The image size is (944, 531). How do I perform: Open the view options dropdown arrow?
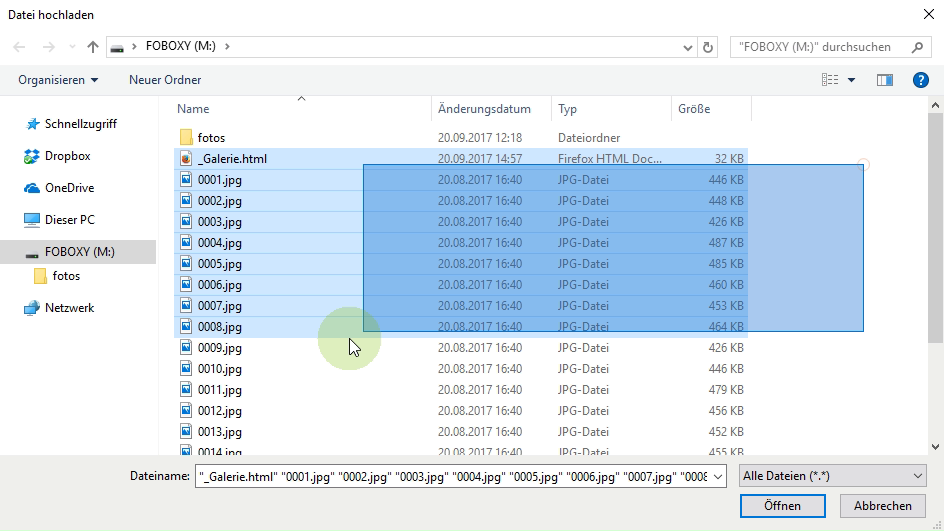point(852,80)
